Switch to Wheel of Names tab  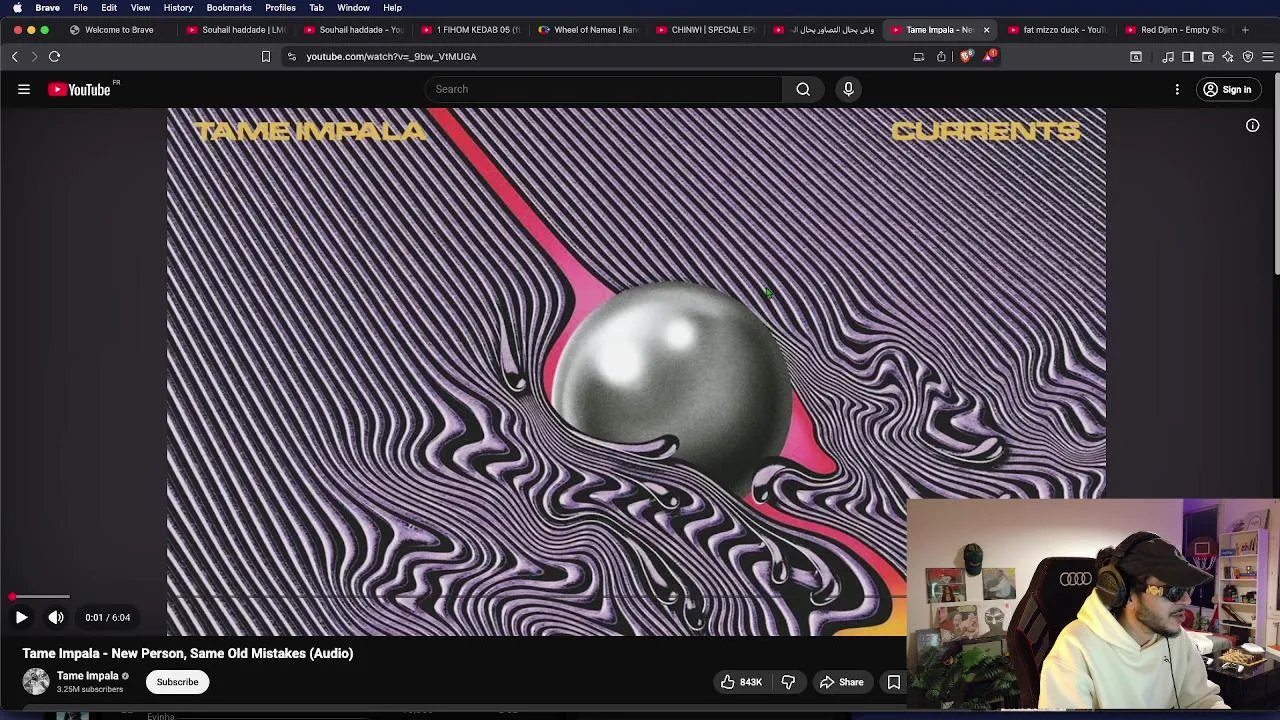(x=589, y=30)
